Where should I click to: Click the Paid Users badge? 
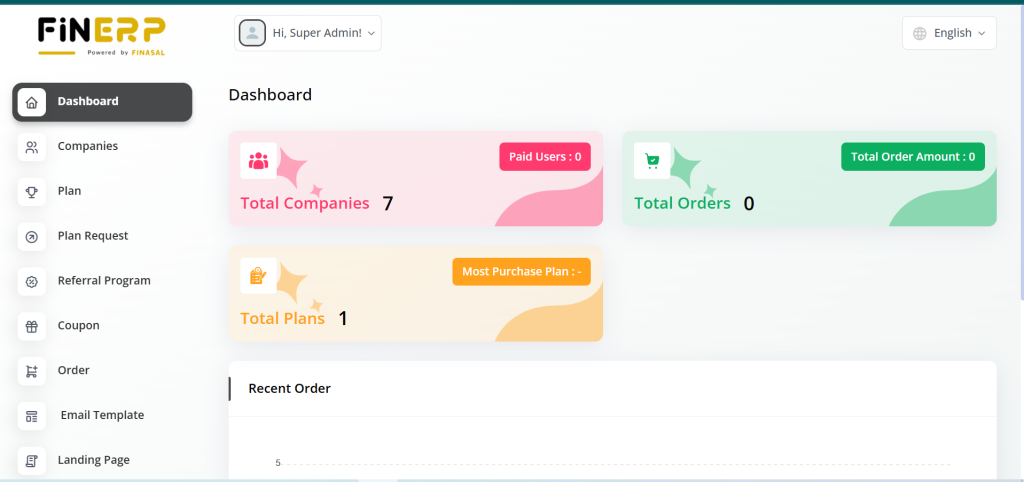click(x=545, y=157)
